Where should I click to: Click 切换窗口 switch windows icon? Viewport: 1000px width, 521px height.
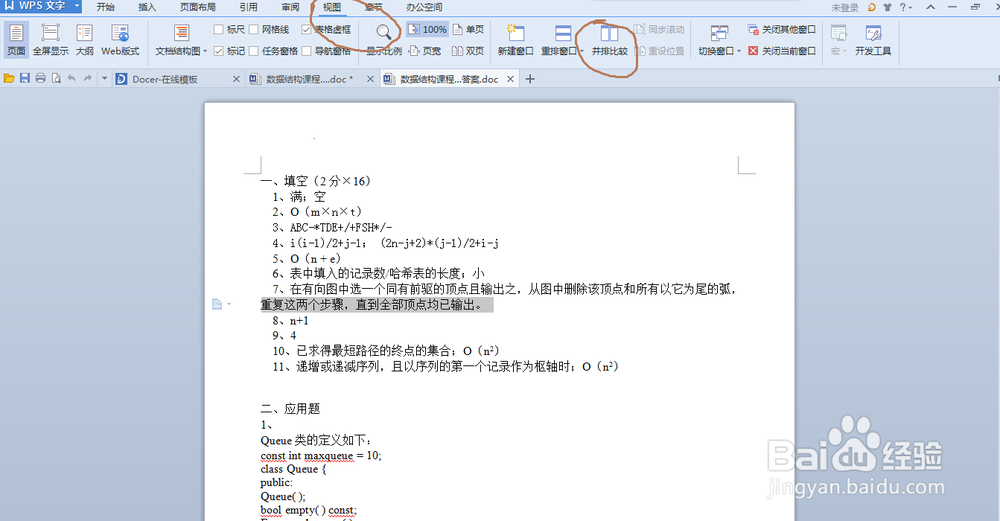click(719, 33)
